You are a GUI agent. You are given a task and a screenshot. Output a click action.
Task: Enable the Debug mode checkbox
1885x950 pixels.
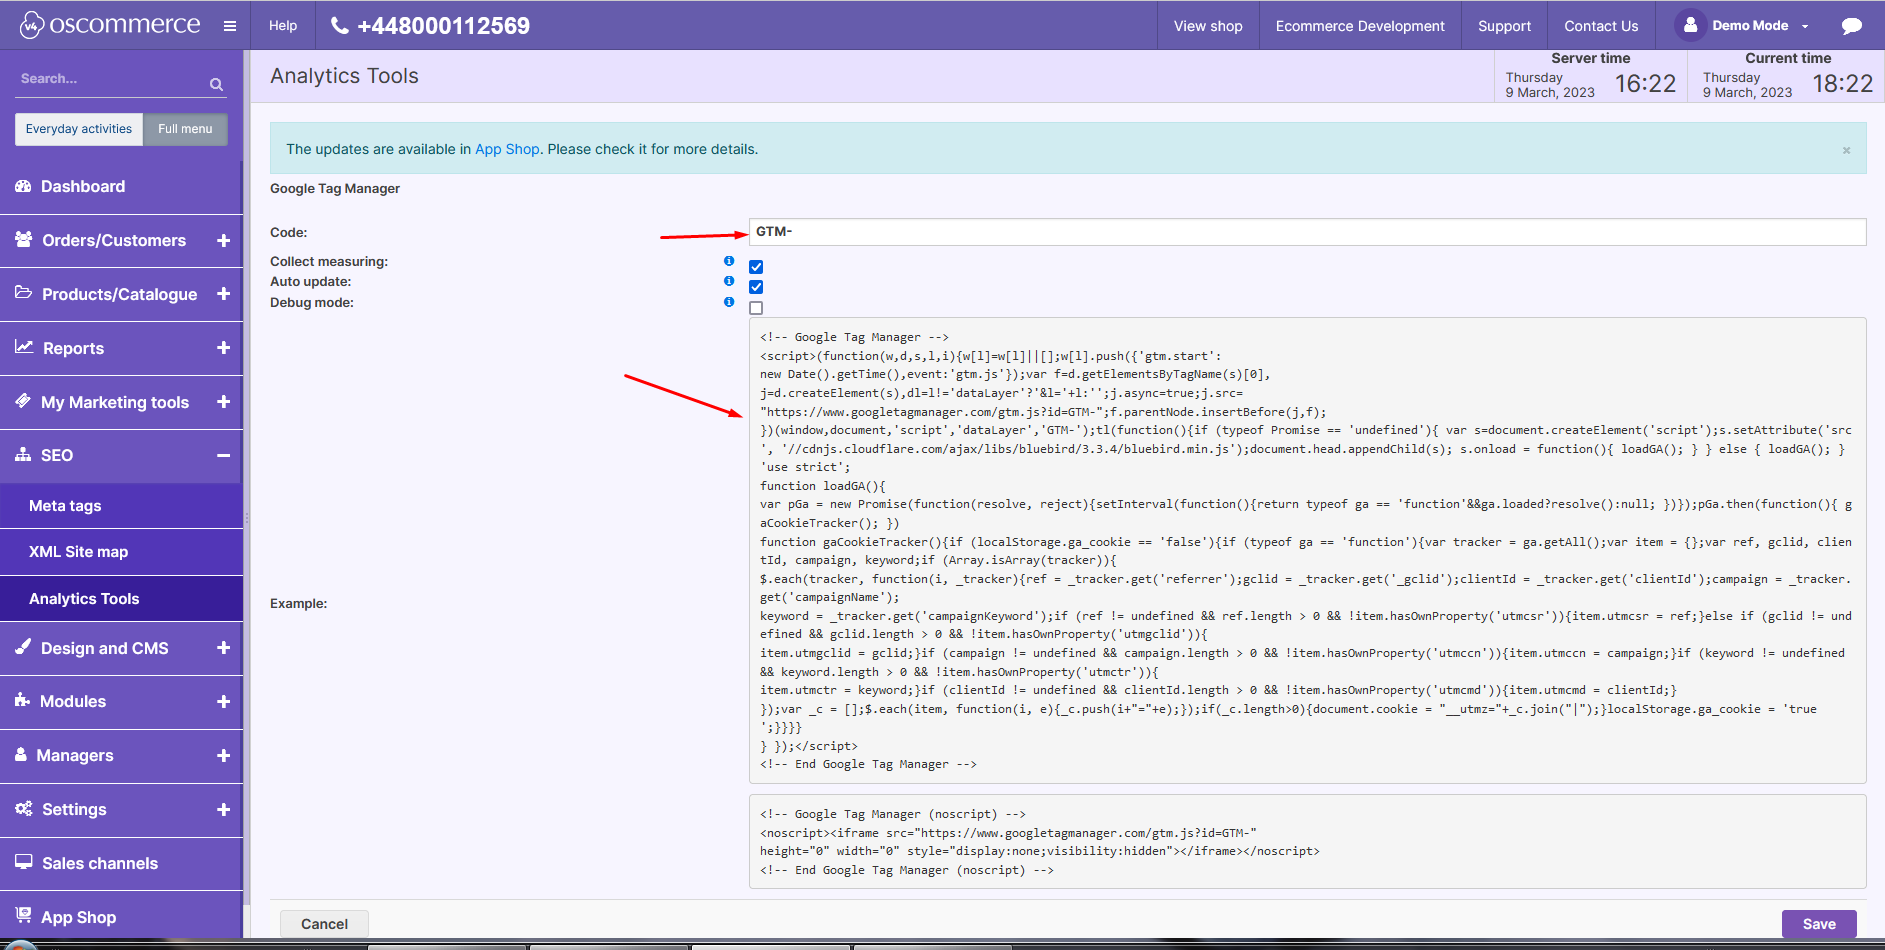756,308
